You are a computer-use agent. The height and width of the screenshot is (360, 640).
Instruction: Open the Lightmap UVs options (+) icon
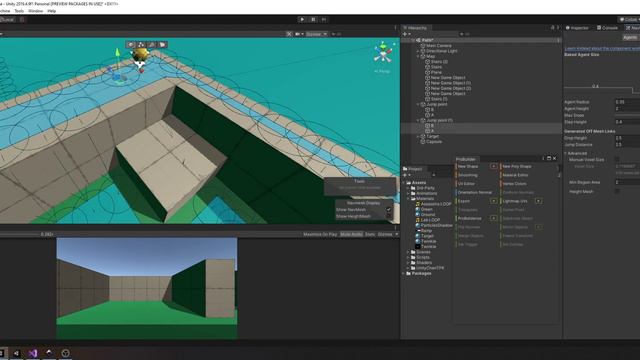click(539, 201)
